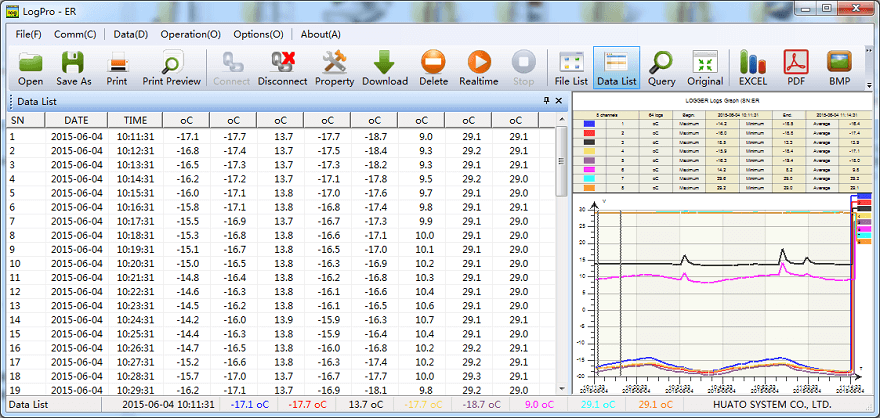This screenshot has width=880, height=418.
Task: Disconnect the logger using the Disconnect icon
Action: tap(282, 68)
